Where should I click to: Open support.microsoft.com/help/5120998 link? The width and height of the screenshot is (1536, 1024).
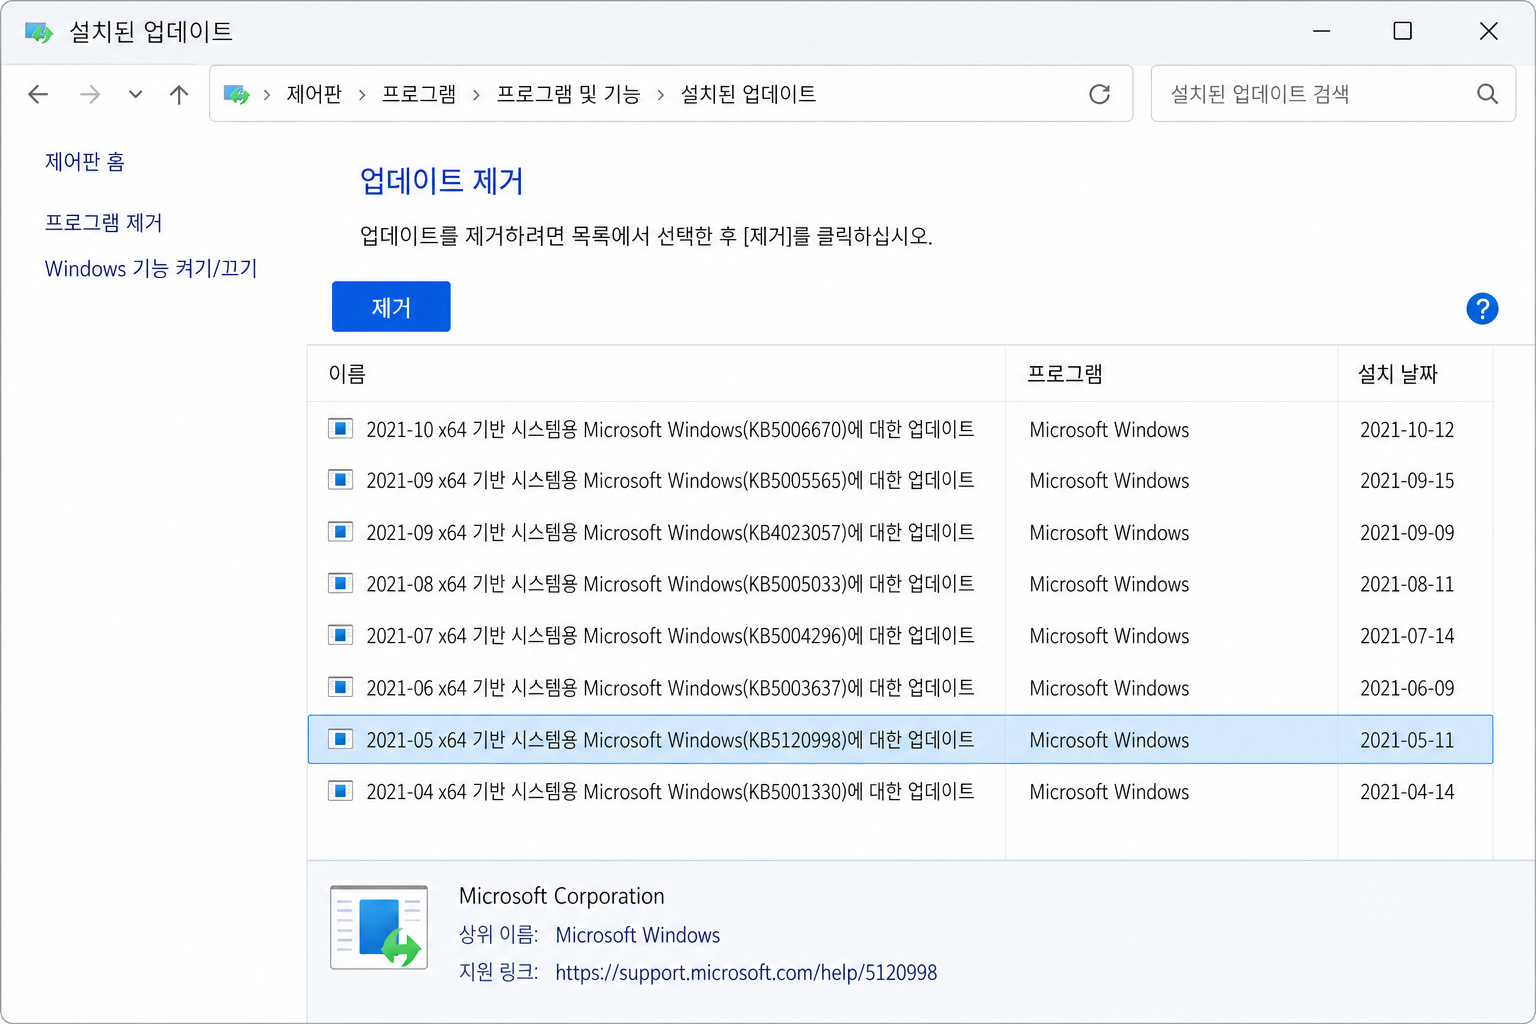(746, 972)
